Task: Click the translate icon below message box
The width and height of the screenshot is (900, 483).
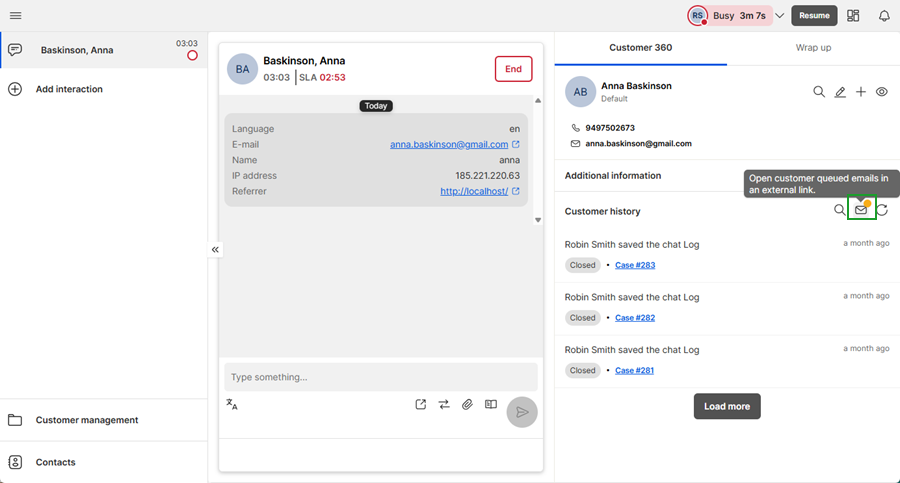Action: pos(232,405)
